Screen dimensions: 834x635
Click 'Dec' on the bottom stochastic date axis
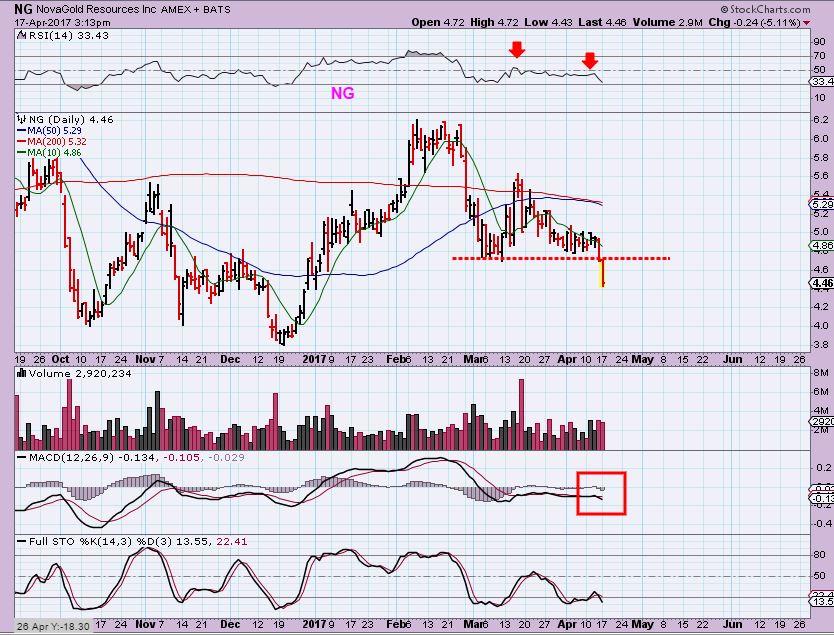click(x=230, y=624)
